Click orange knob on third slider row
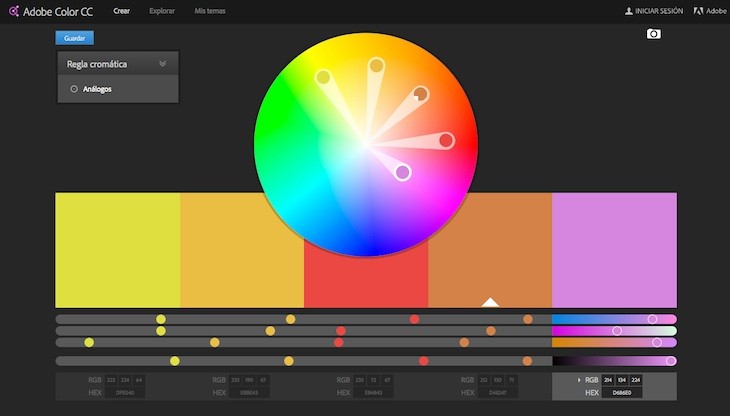730x416 pixels. [464, 342]
